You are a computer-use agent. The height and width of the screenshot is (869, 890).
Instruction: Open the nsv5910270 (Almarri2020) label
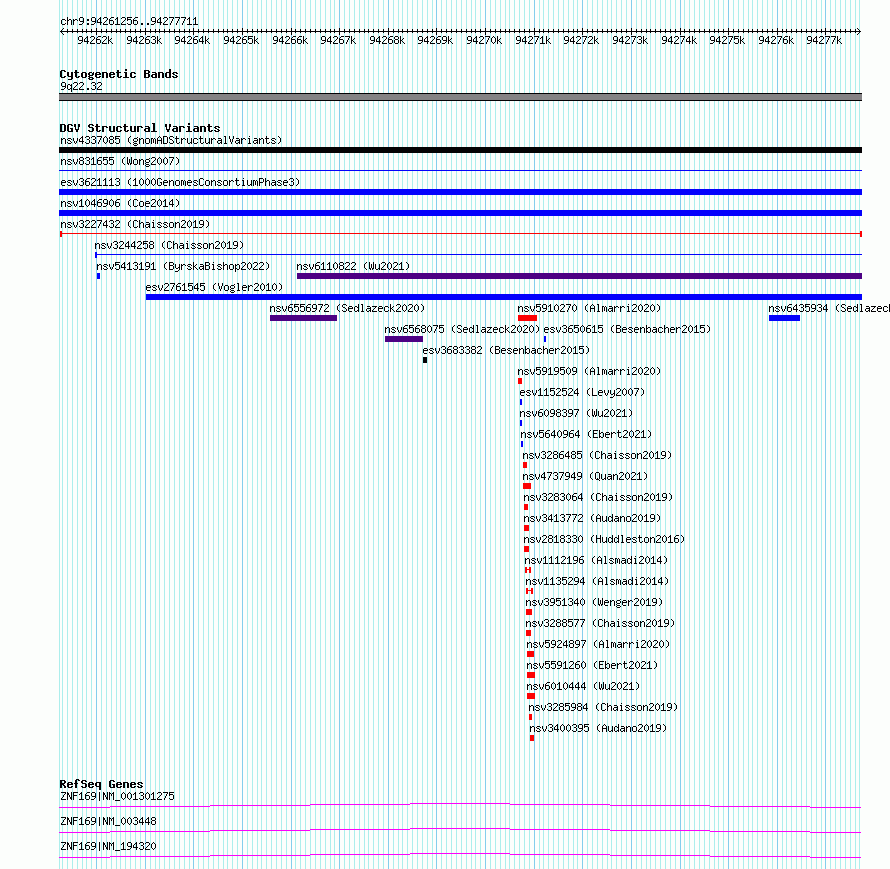coord(589,308)
